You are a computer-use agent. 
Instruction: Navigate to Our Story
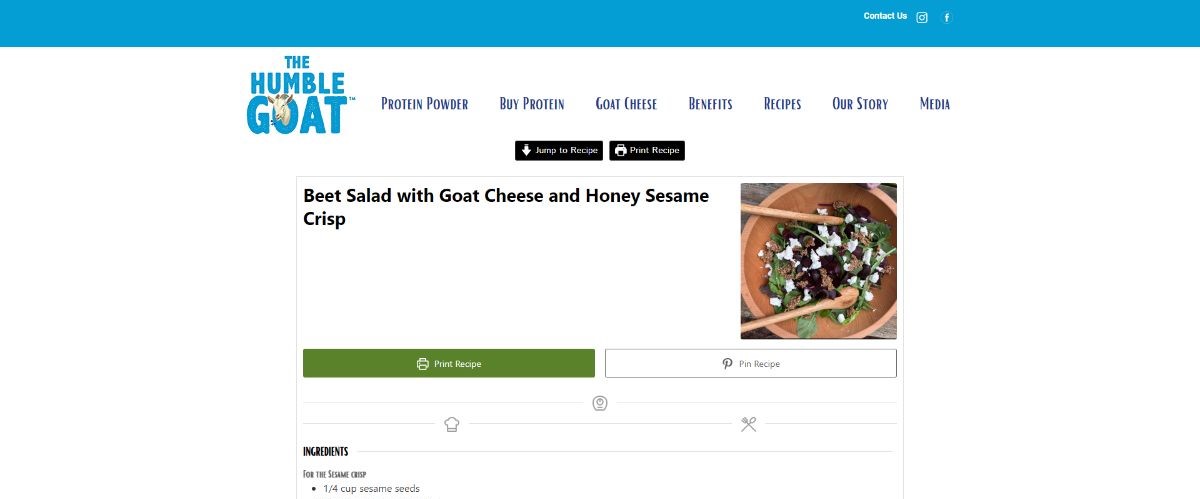tap(860, 104)
